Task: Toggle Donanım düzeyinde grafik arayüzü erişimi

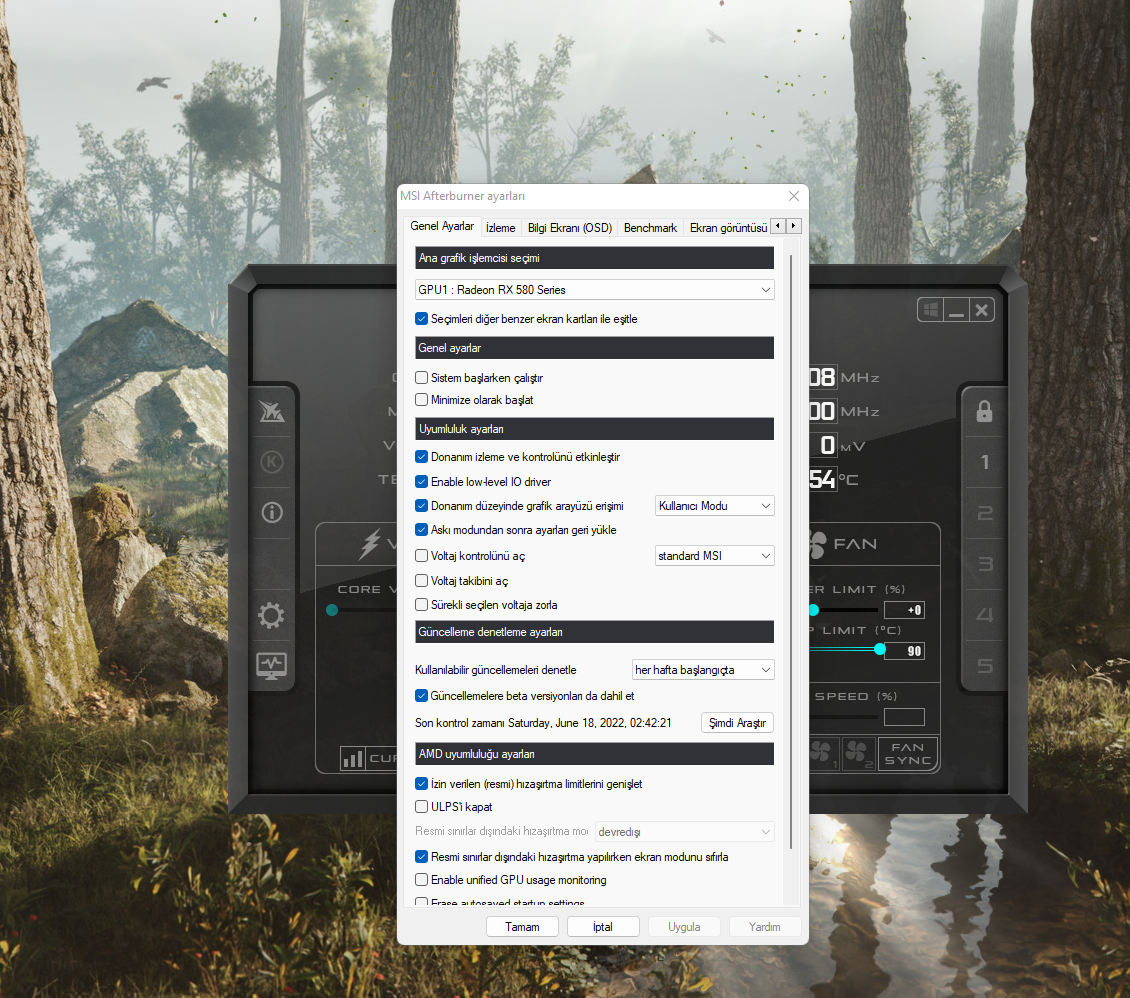Action: coord(422,506)
